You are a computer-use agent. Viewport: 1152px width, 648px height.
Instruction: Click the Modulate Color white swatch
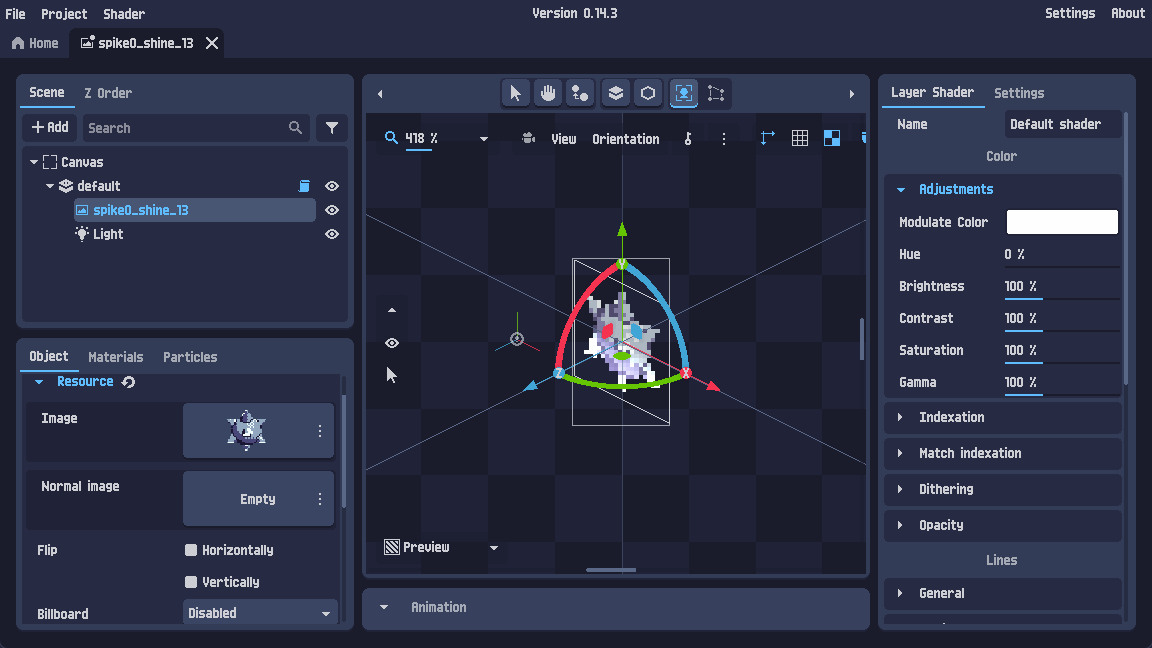click(x=1062, y=222)
